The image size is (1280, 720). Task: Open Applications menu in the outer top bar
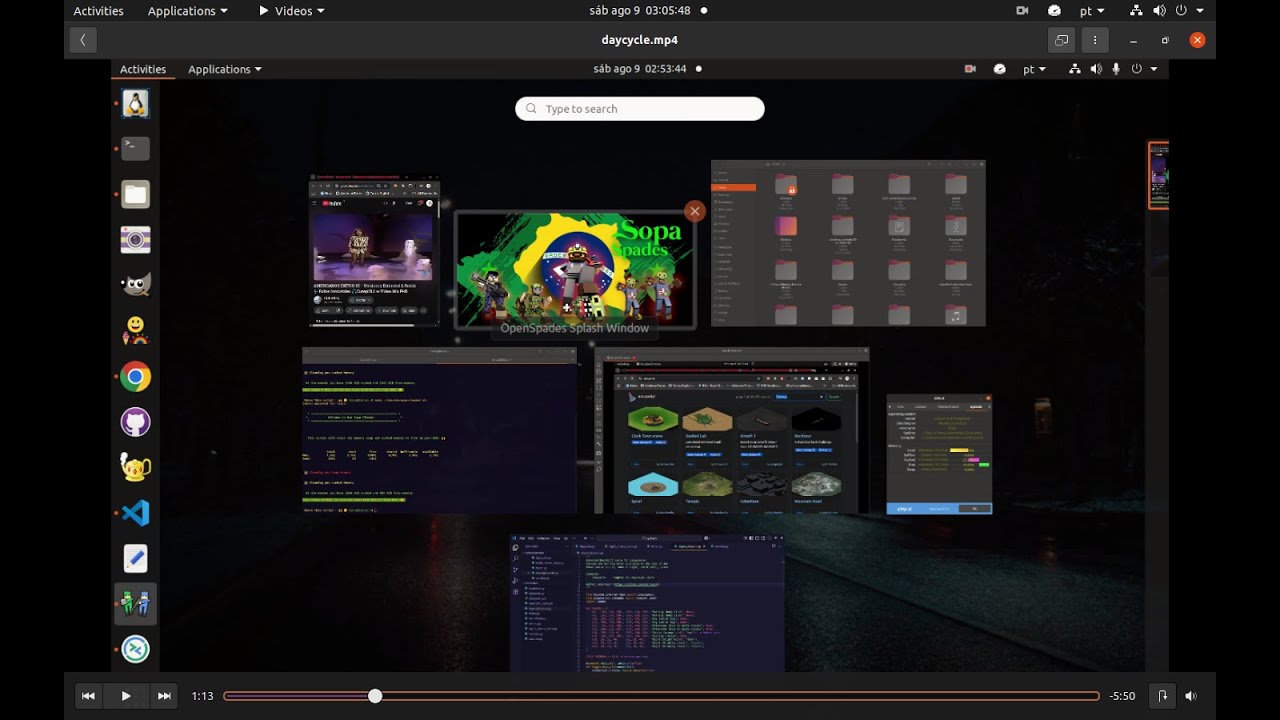[187, 11]
